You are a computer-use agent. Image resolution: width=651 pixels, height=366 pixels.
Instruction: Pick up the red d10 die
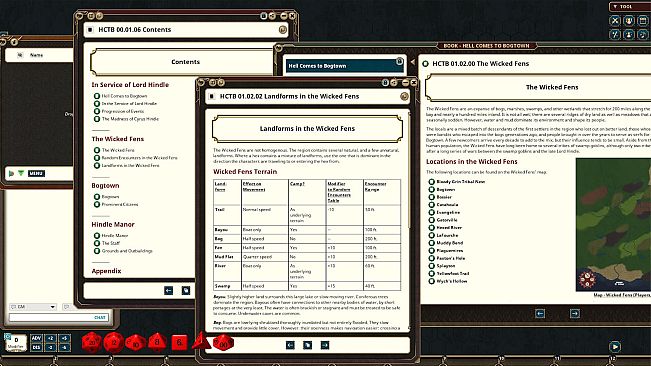click(135, 343)
